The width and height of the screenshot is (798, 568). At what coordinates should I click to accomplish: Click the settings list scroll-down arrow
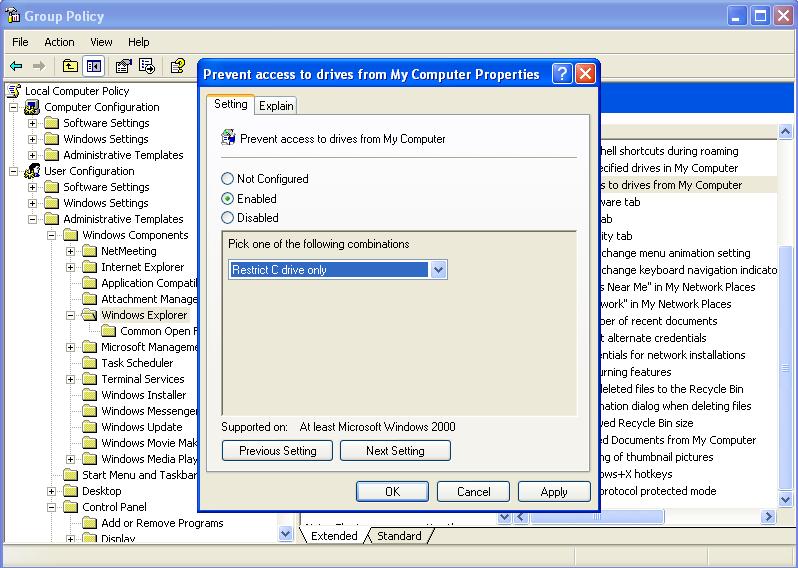[x=785, y=499]
